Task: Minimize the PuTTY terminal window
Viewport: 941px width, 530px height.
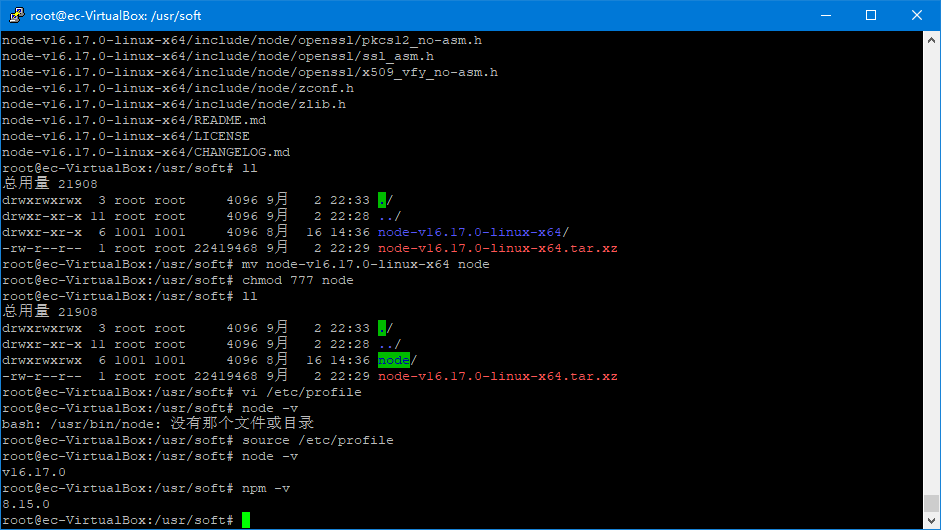Action: pyautogui.click(x=826, y=15)
